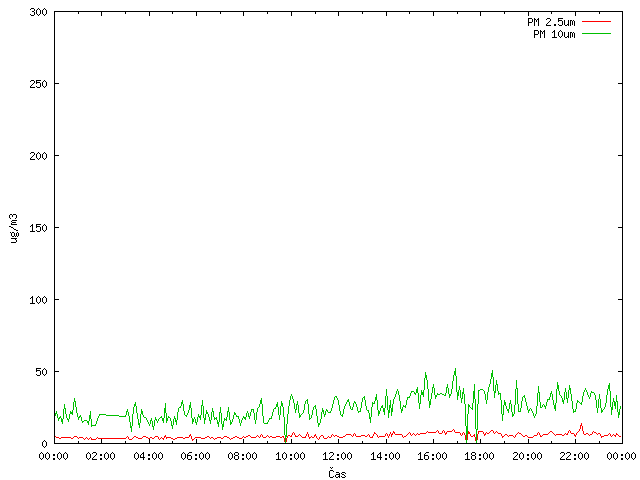Click the 04:00 time tick label
This screenshot has width=640, height=480.
click(148, 456)
